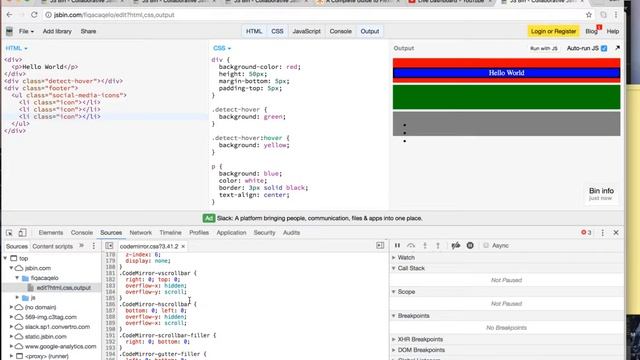640x360 pixels.
Task: Open the CSS panel language dropdown
Action: (222, 48)
